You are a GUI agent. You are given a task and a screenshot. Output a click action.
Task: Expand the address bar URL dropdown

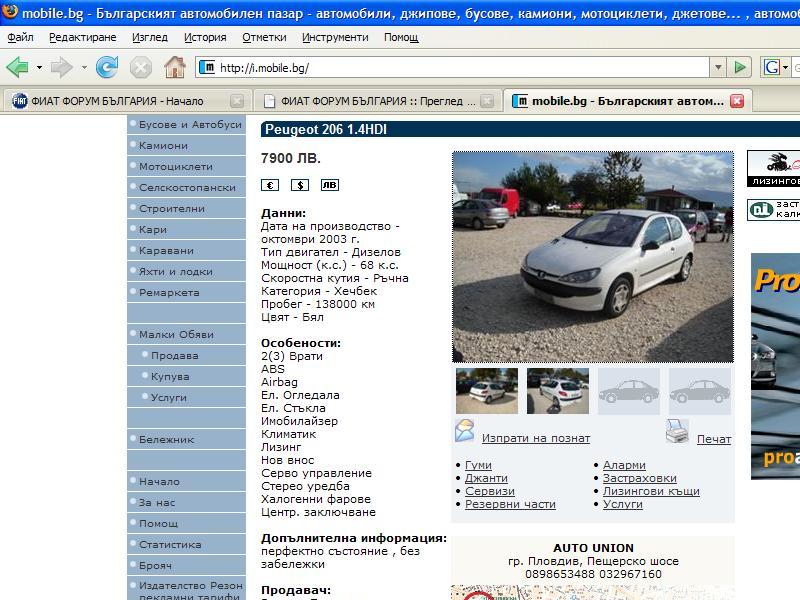point(718,67)
